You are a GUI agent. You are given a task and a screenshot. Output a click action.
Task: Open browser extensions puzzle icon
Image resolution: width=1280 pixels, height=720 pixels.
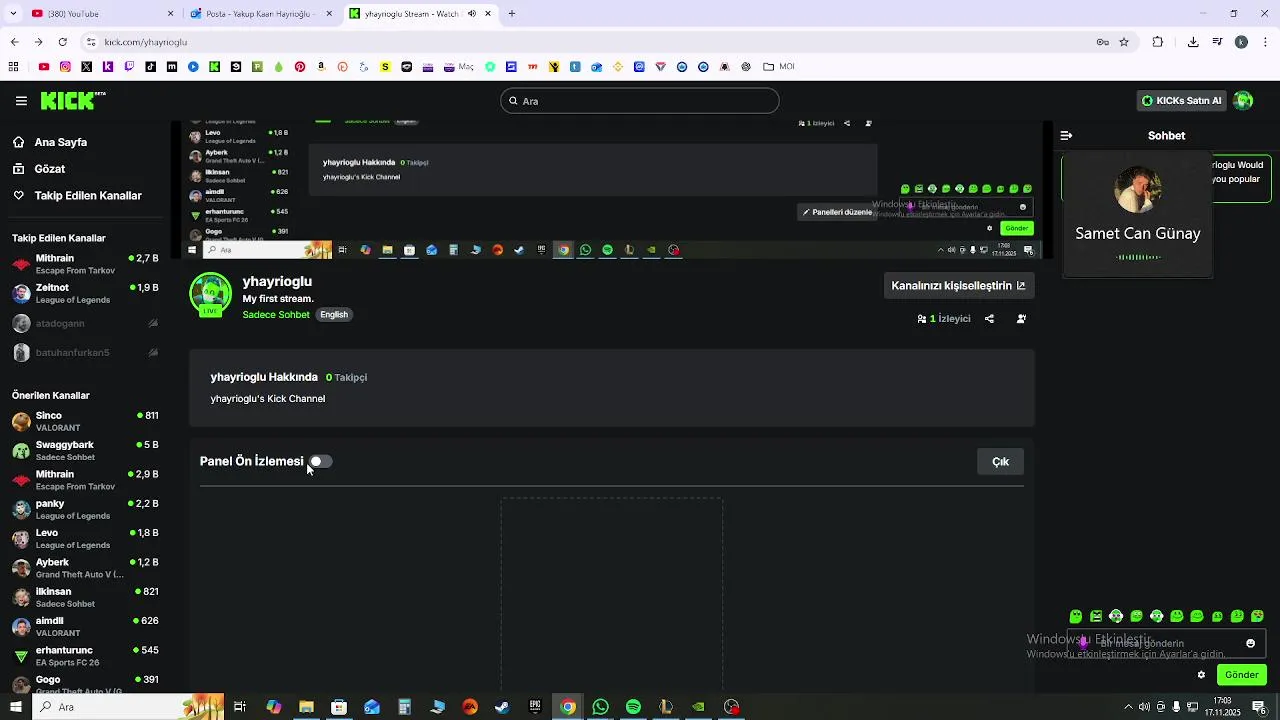pyautogui.click(x=1158, y=42)
